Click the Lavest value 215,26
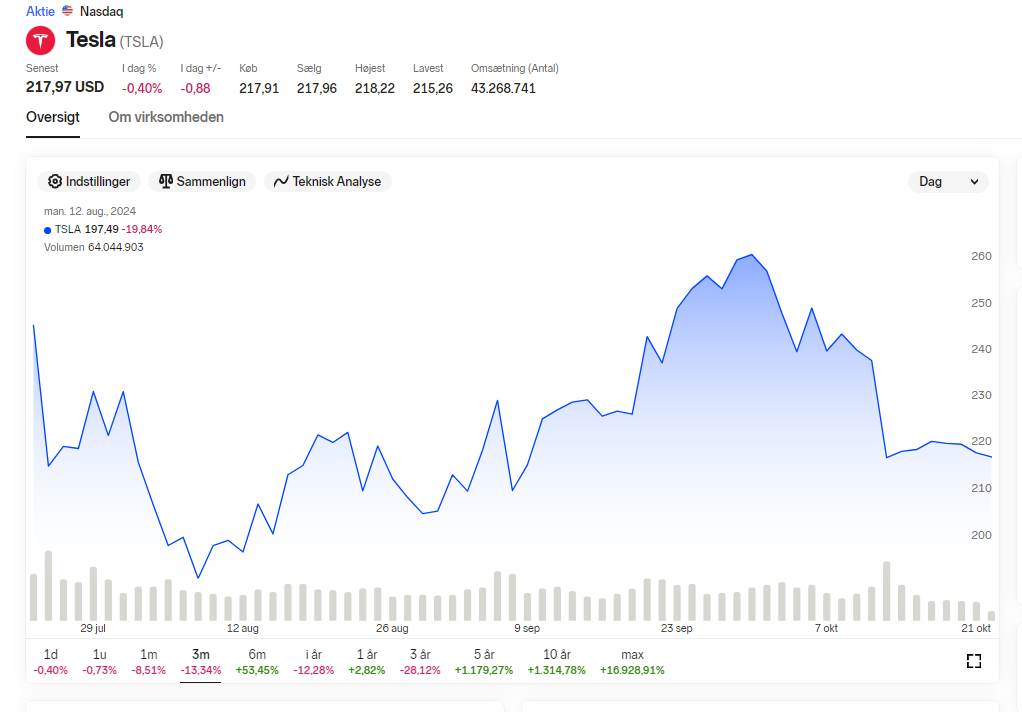1022x712 pixels. tap(433, 88)
